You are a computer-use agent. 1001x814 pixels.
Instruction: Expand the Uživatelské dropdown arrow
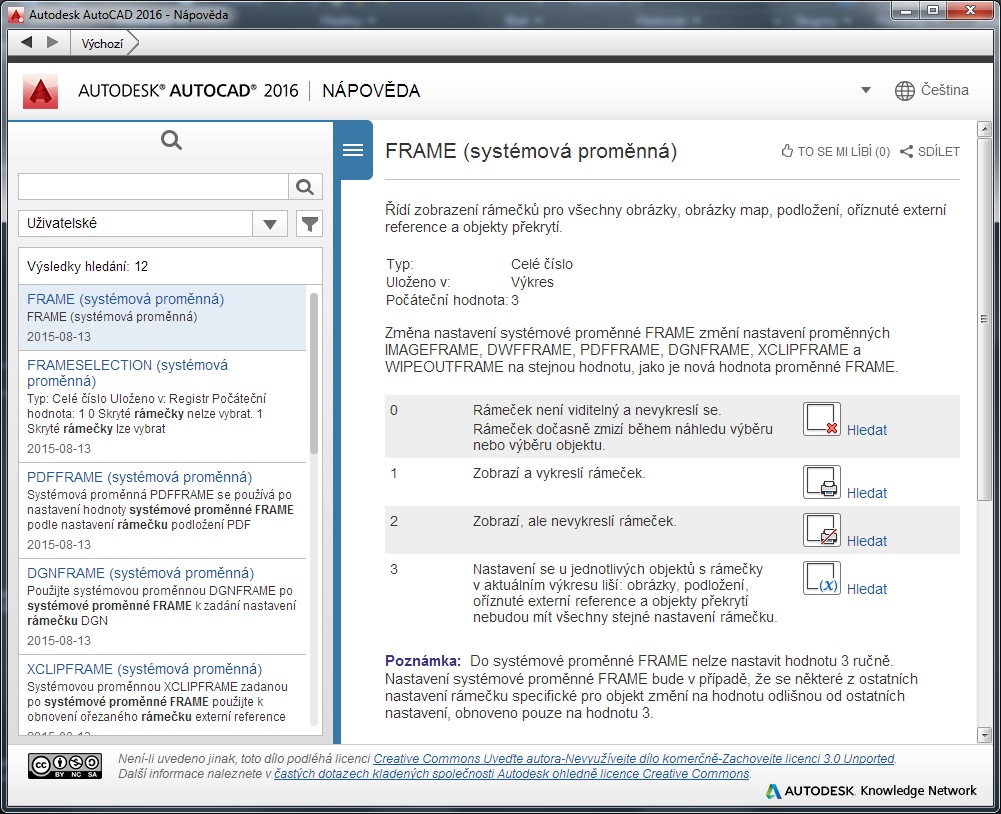pos(270,224)
